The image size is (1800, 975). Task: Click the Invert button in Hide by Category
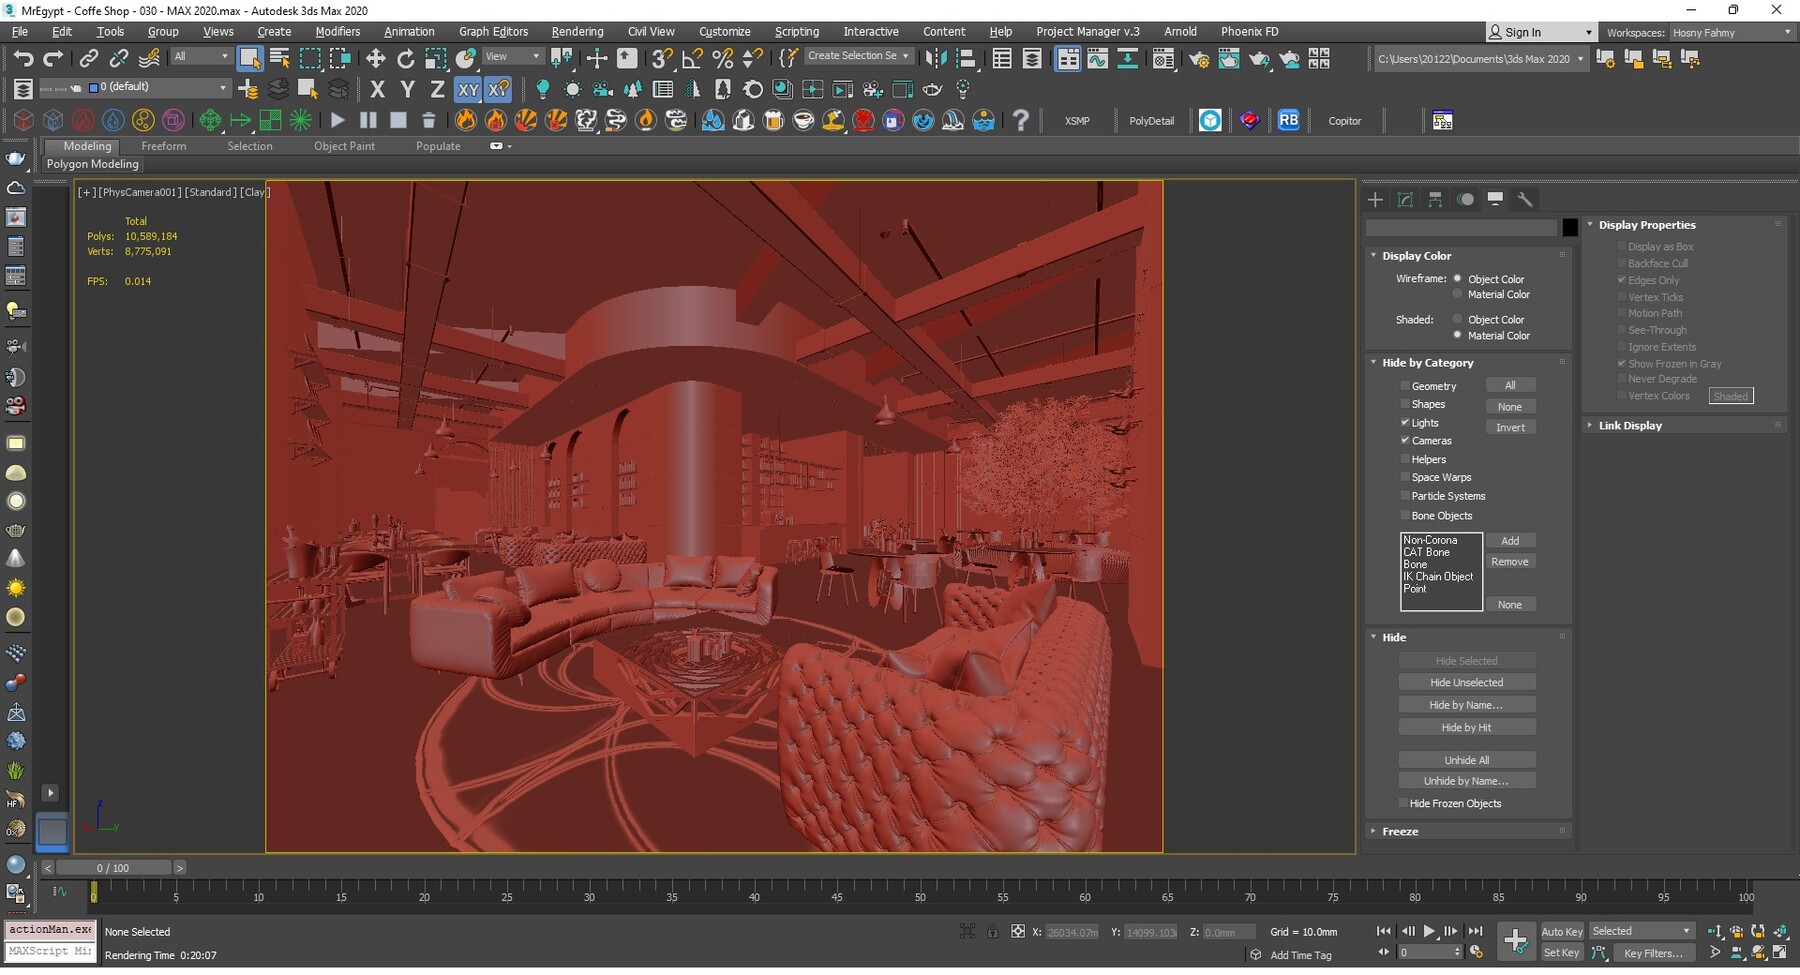1511,427
